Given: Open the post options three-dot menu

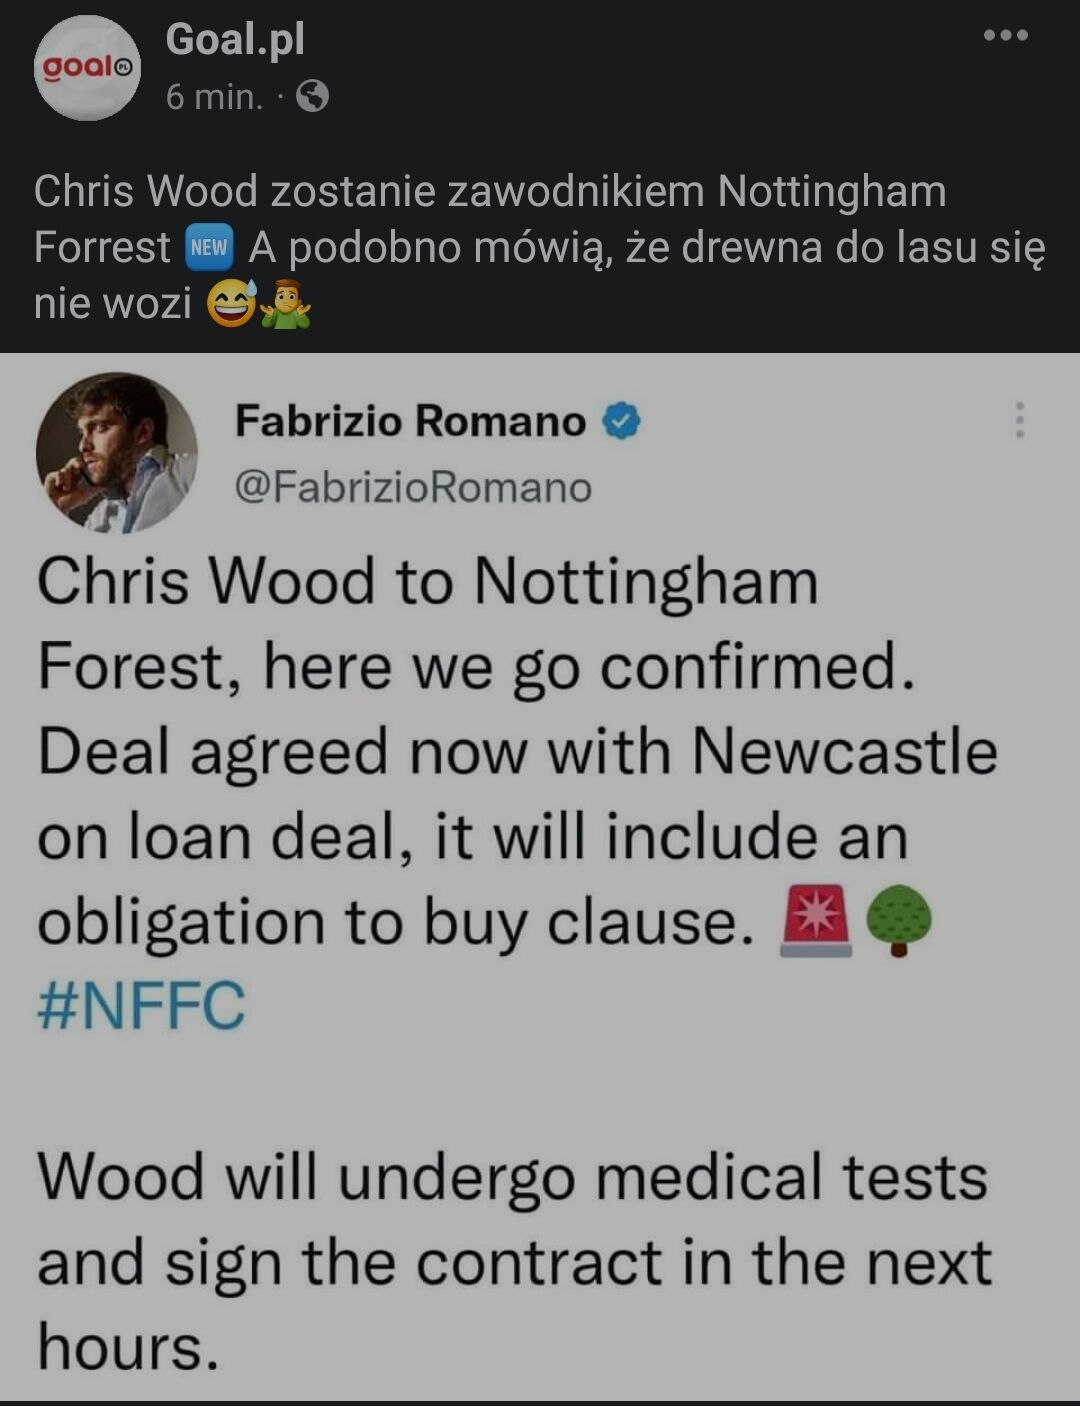Looking at the screenshot, I should tap(1005, 36).
